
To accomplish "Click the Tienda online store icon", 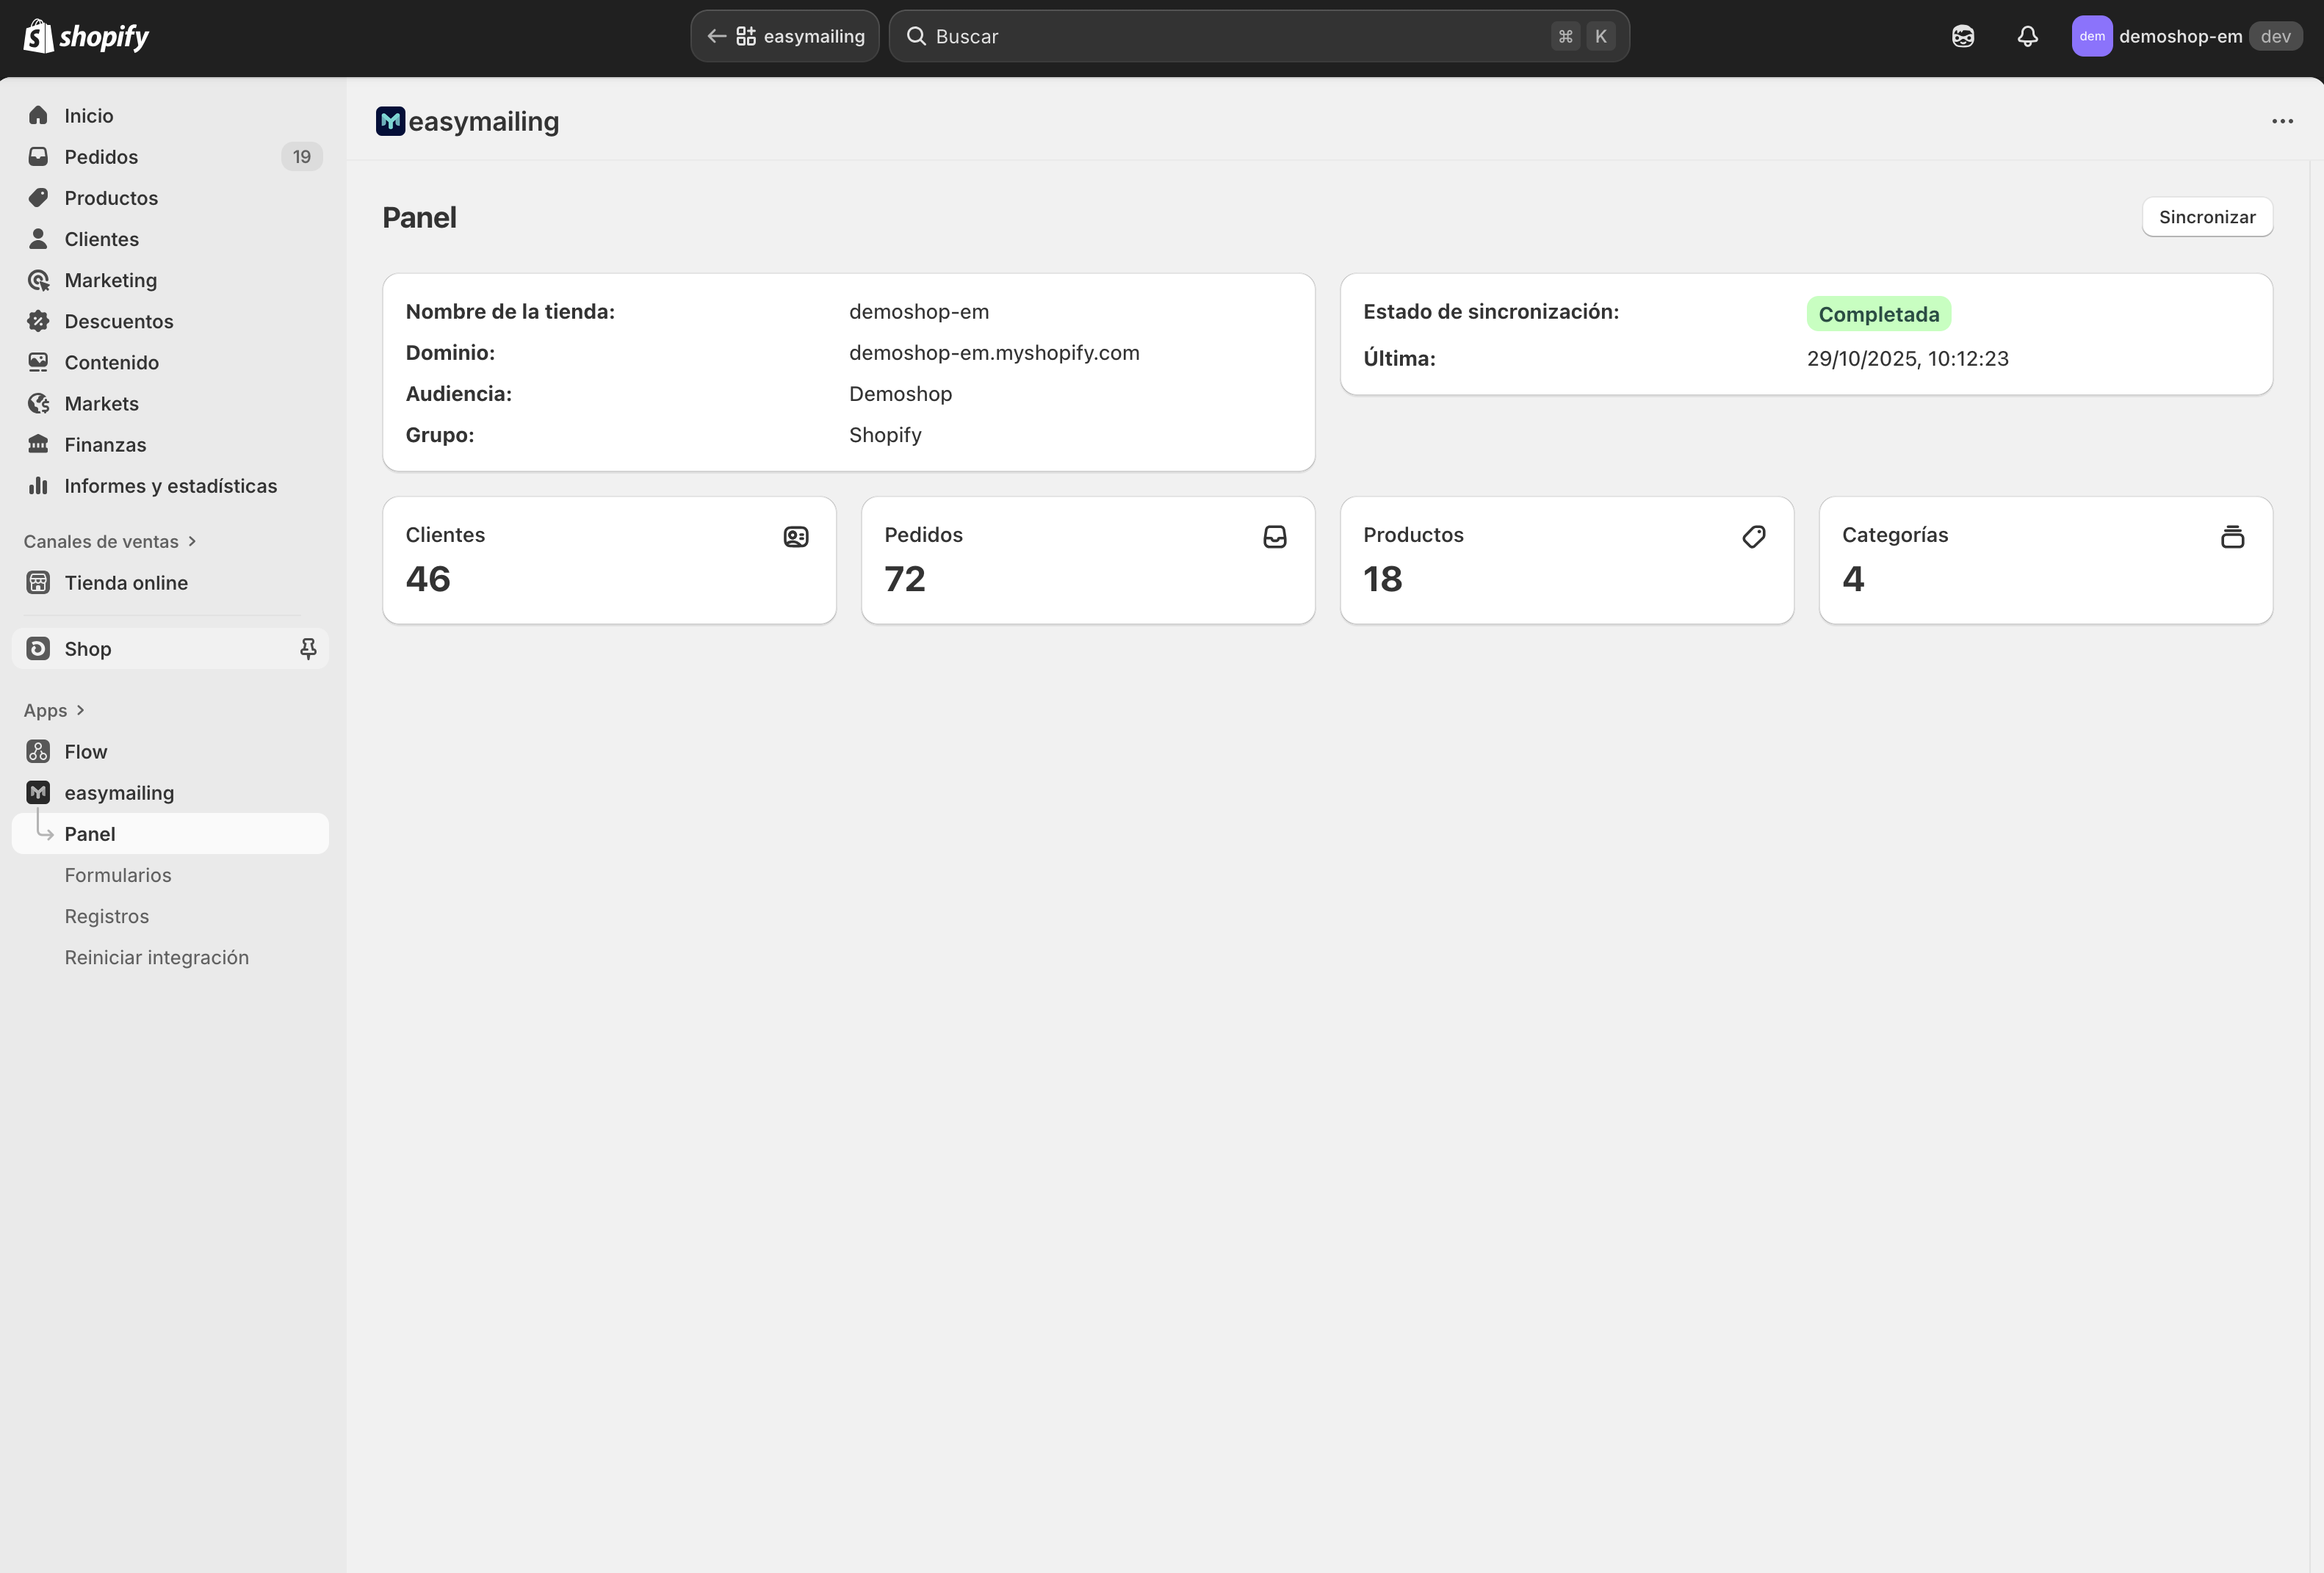I will click(x=38, y=582).
